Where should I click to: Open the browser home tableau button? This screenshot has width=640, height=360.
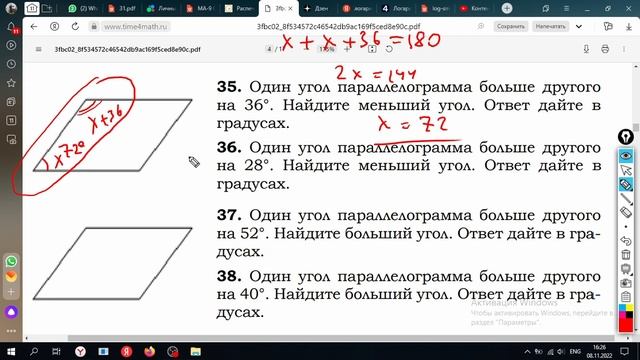32,8
